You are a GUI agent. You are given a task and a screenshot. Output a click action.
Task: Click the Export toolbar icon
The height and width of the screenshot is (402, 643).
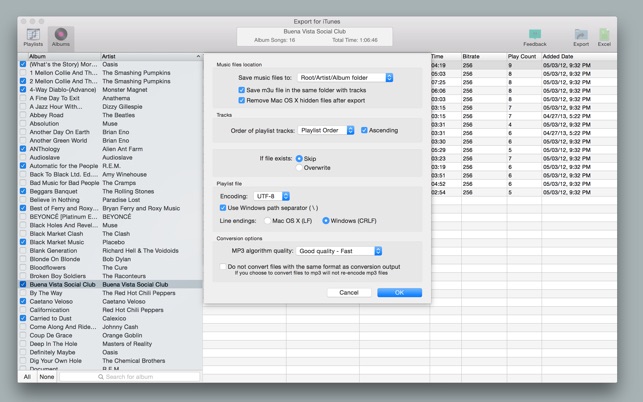pyautogui.click(x=581, y=37)
